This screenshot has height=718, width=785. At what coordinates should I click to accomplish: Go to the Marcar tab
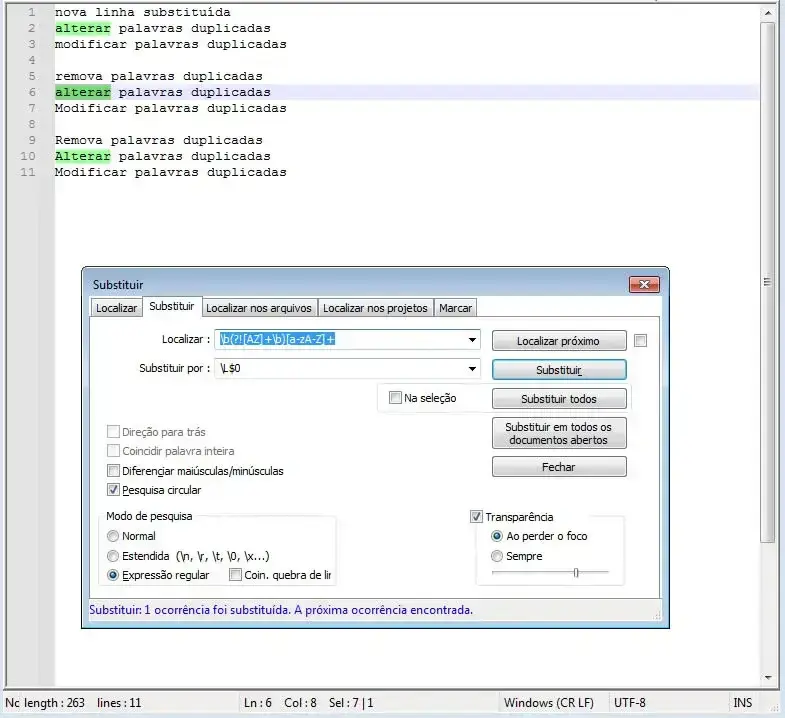coord(455,308)
